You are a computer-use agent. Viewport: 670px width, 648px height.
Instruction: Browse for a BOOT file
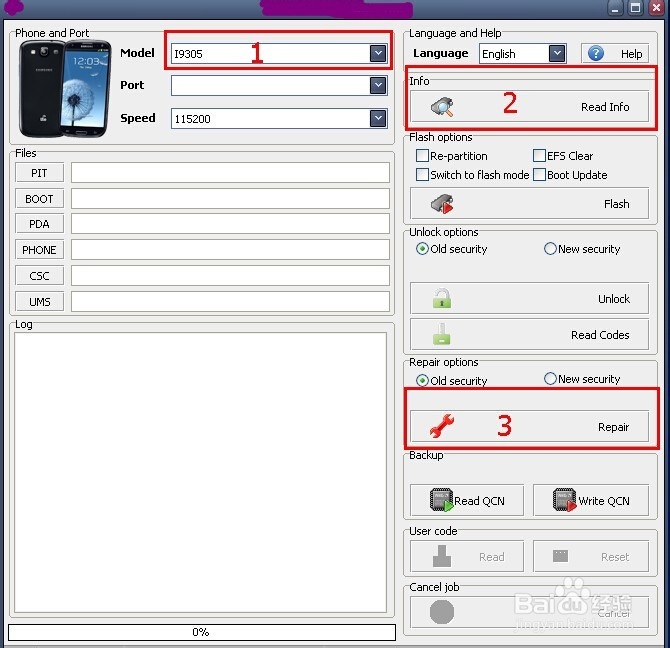[x=39, y=199]
